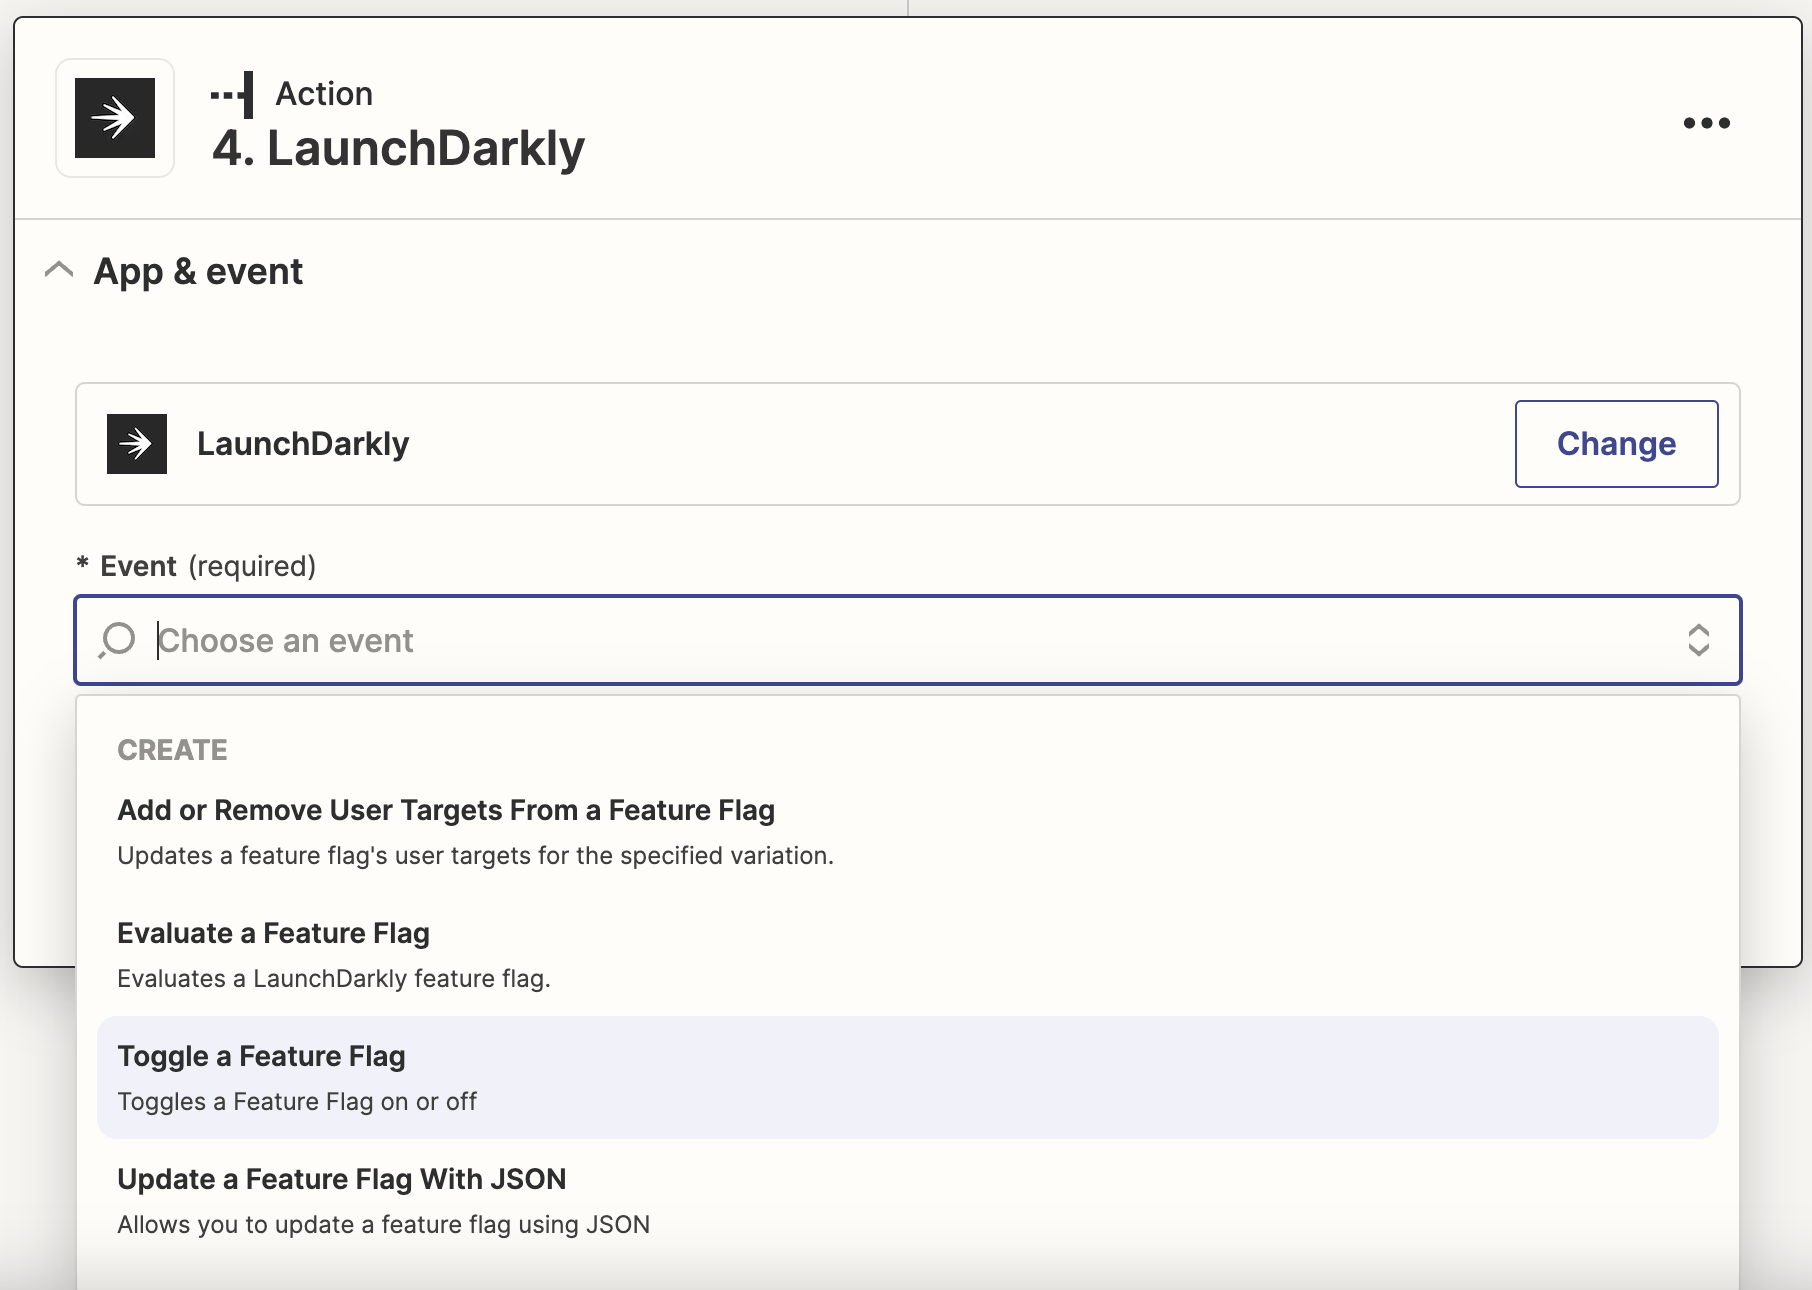The height and width of the screenshot is (1290, 1812).
Task: Click the Action label above step title
Action: point(324,94)
